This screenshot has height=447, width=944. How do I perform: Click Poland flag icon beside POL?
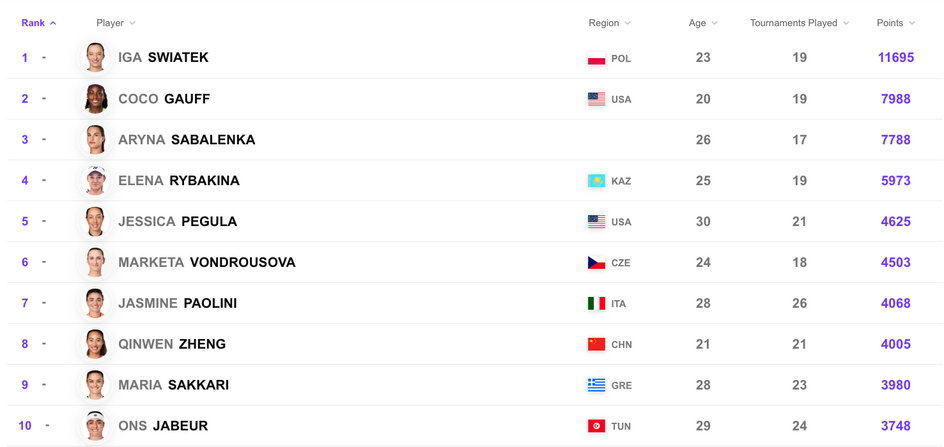tap(596, 58)
